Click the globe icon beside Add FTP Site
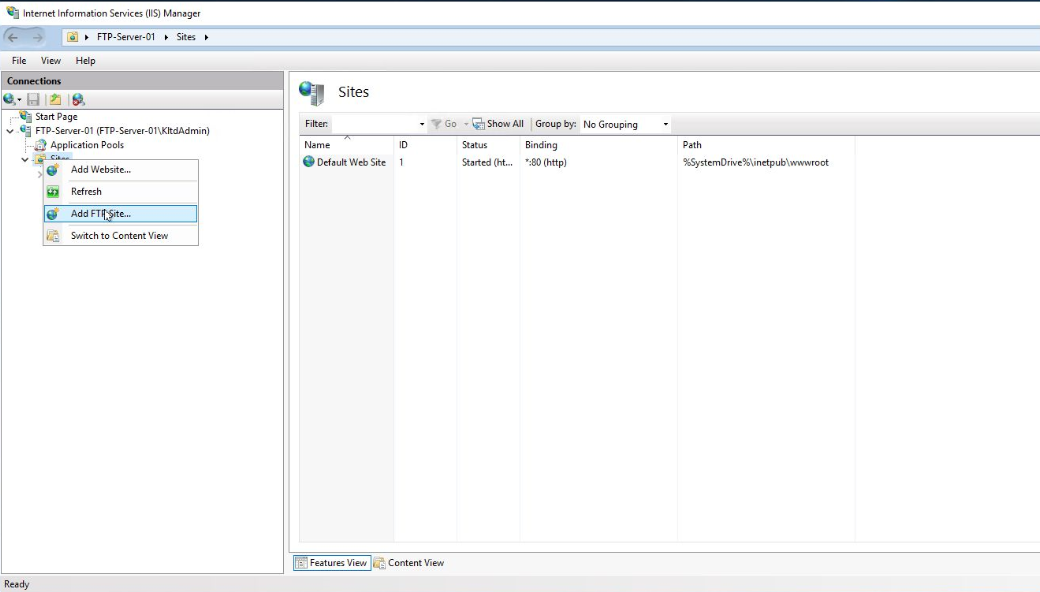The image size is (1040, 592). 52,213
